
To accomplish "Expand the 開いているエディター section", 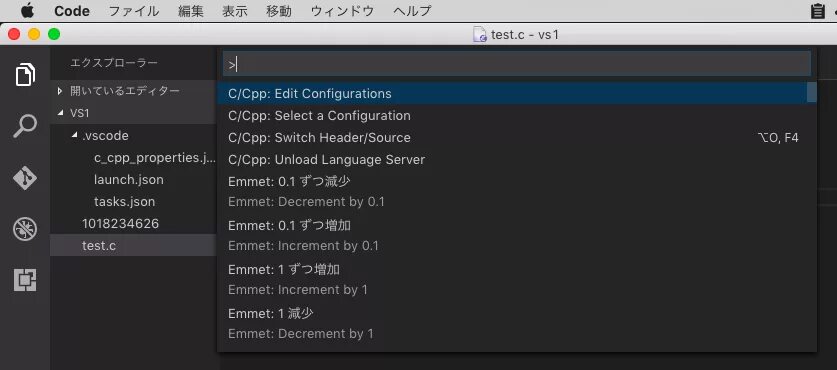I will point(133,91).
